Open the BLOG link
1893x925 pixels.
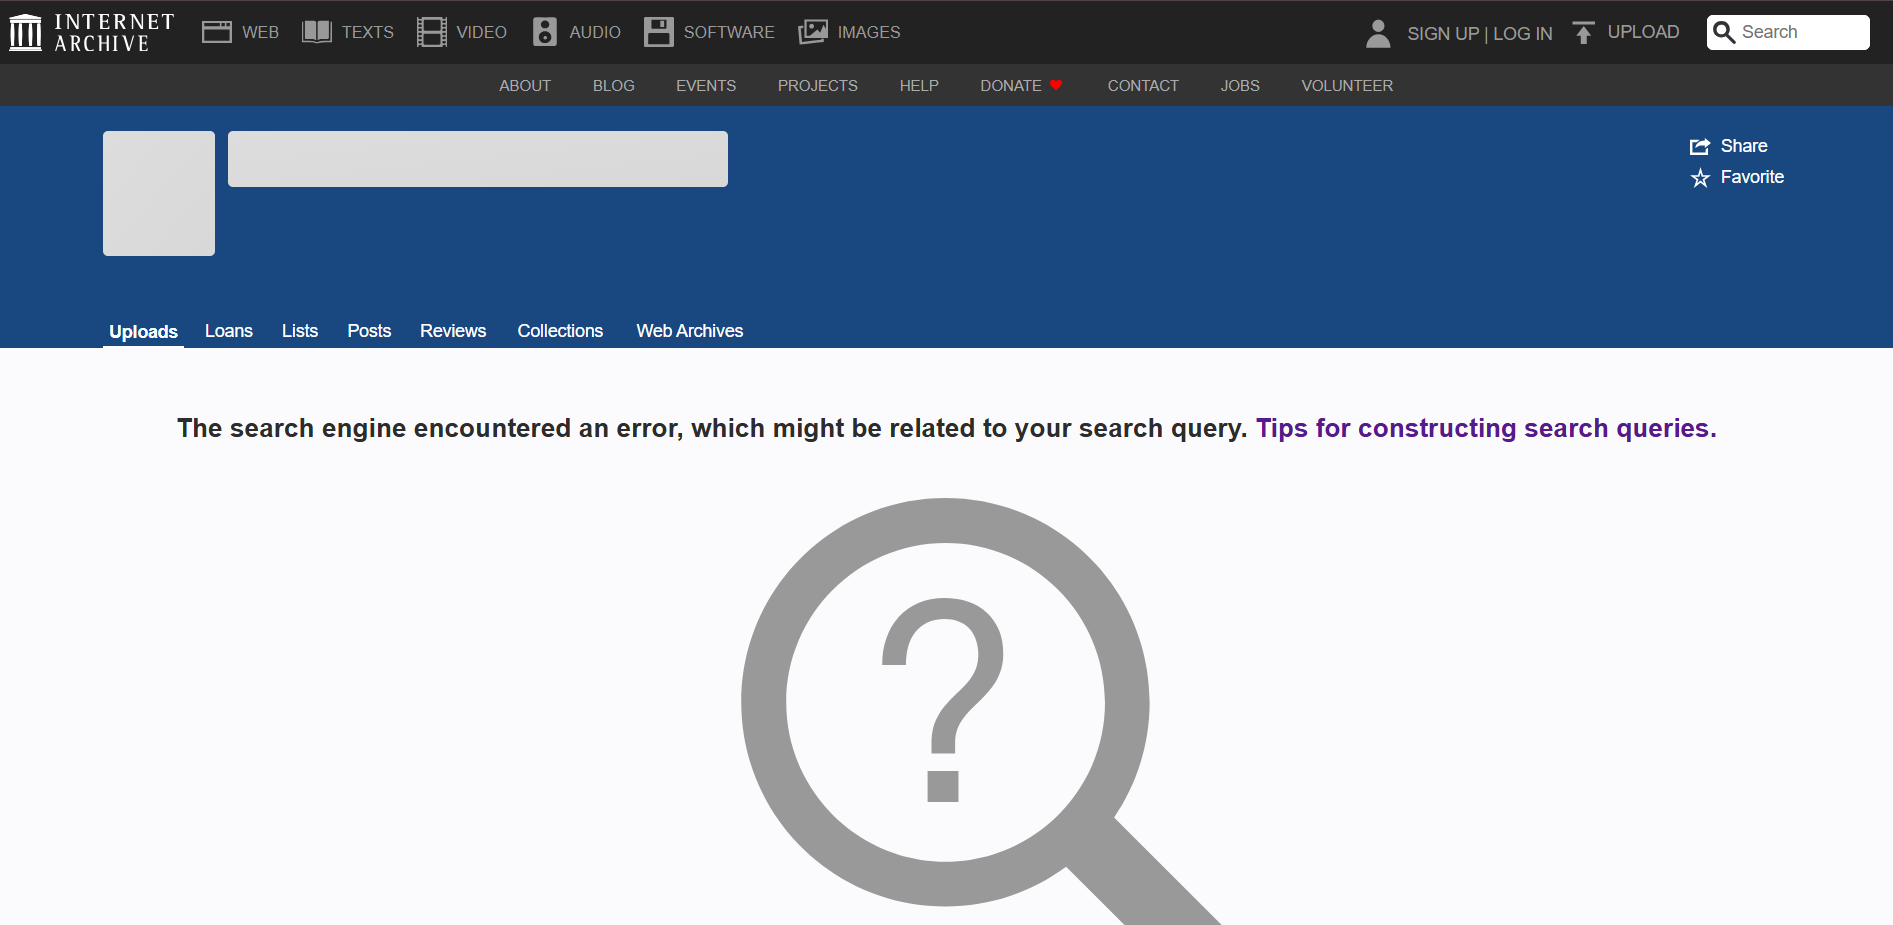(x=614, y=86)
